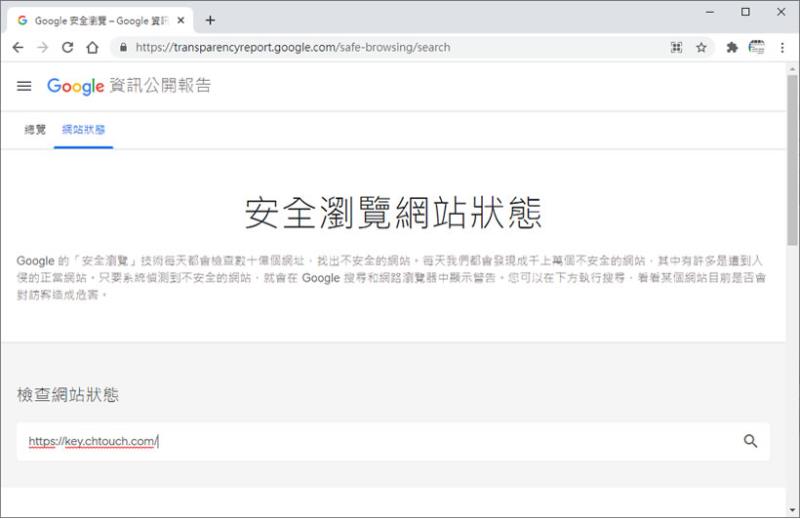Click the Google 資訊公開報告 logo
This screenshot has height=519, width=800.
pos(129,86)
